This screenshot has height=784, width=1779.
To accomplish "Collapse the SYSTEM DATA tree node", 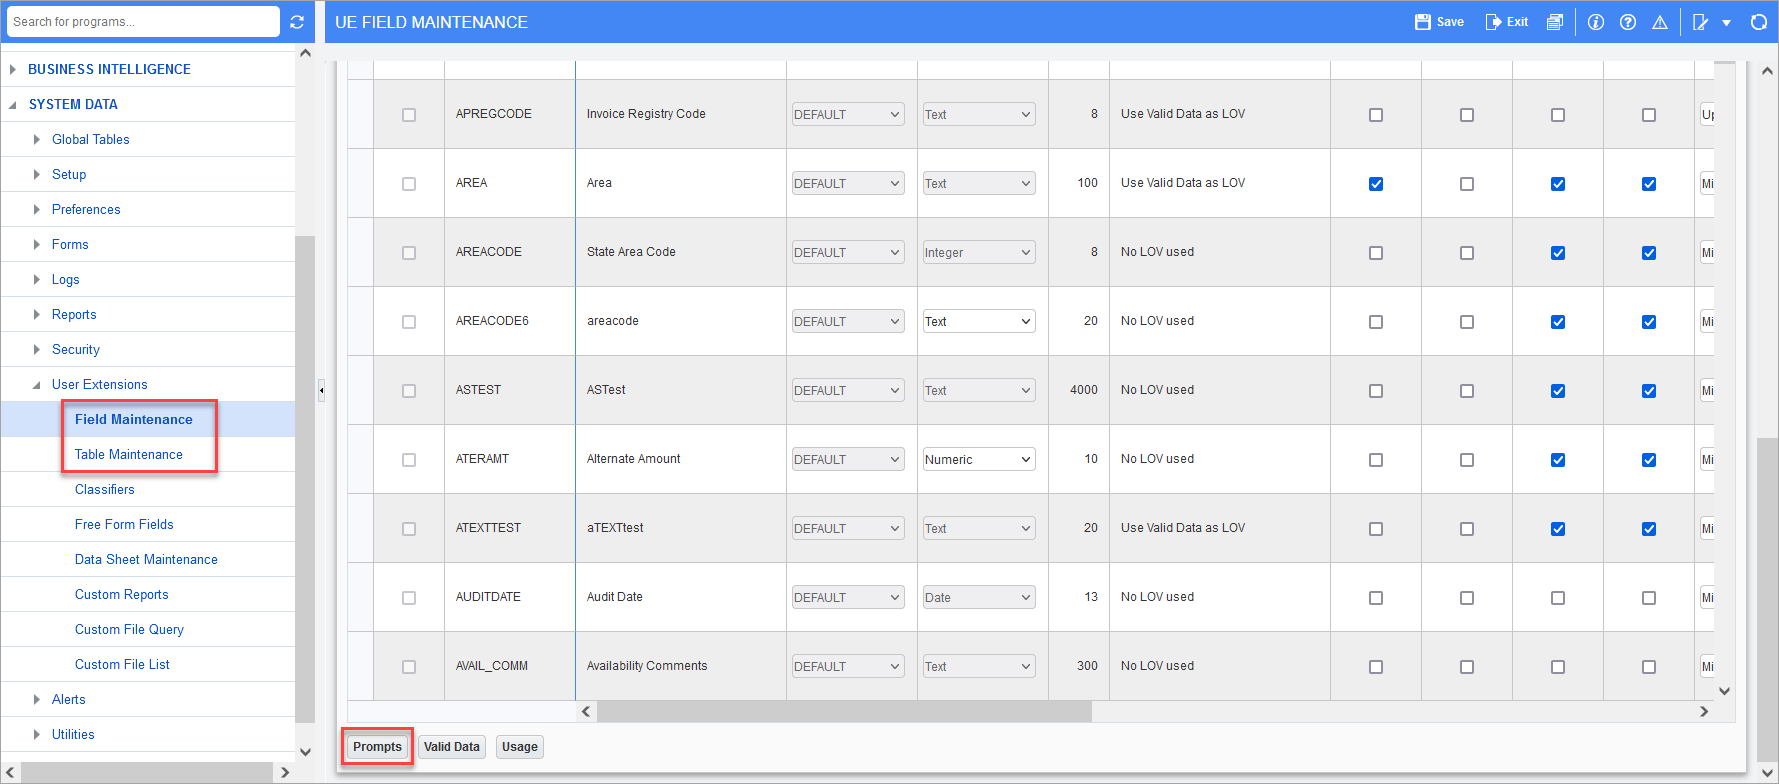I will coord(13,104).
